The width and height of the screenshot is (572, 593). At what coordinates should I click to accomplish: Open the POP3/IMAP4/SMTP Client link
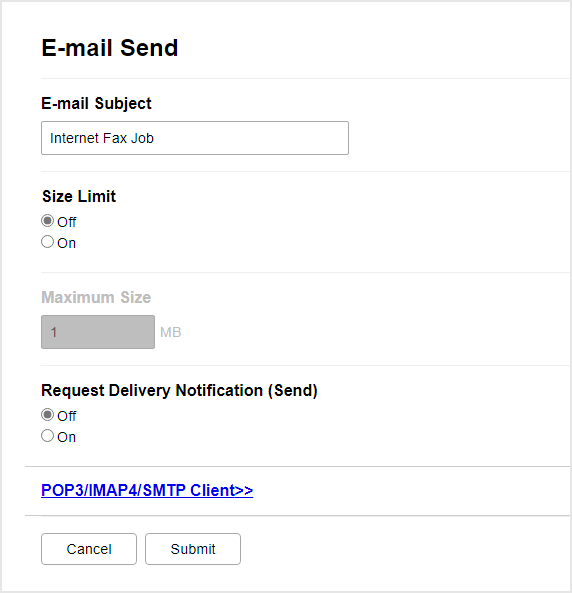(x=147, y=490)
